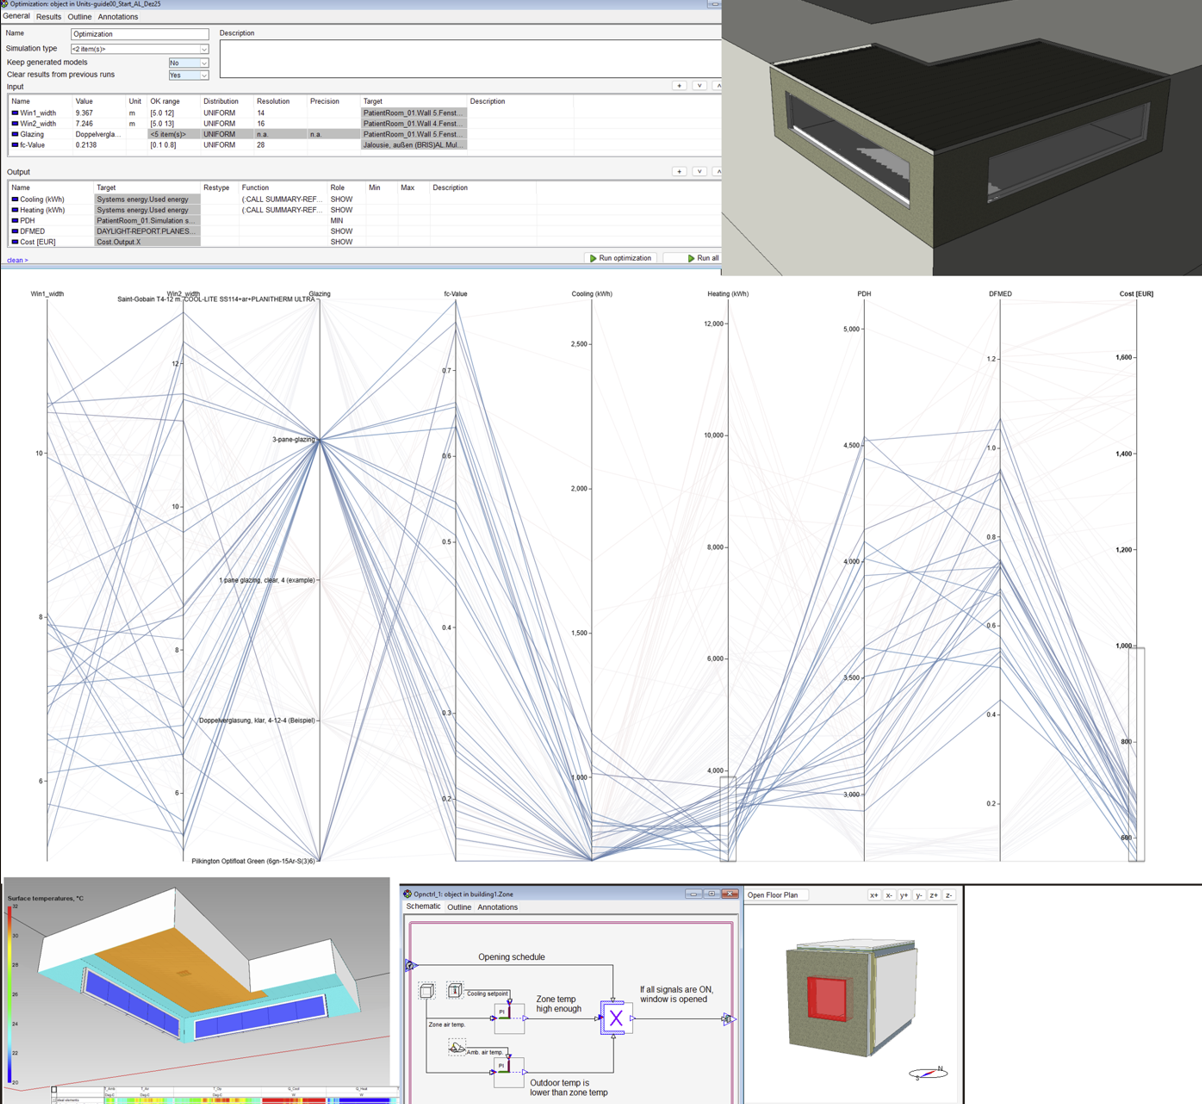Click the Run optimization button
Viewport: 1202px width, 1104px height.
point(621,258)
